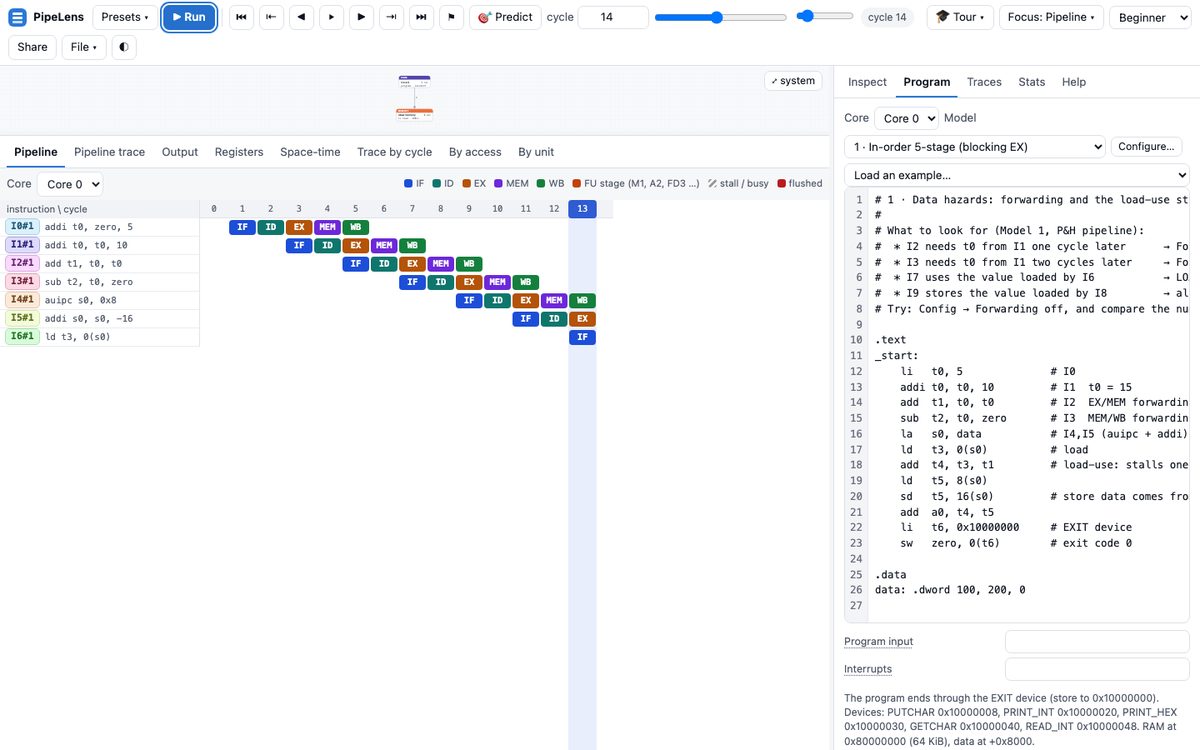Click the Share button

point(32,47)
